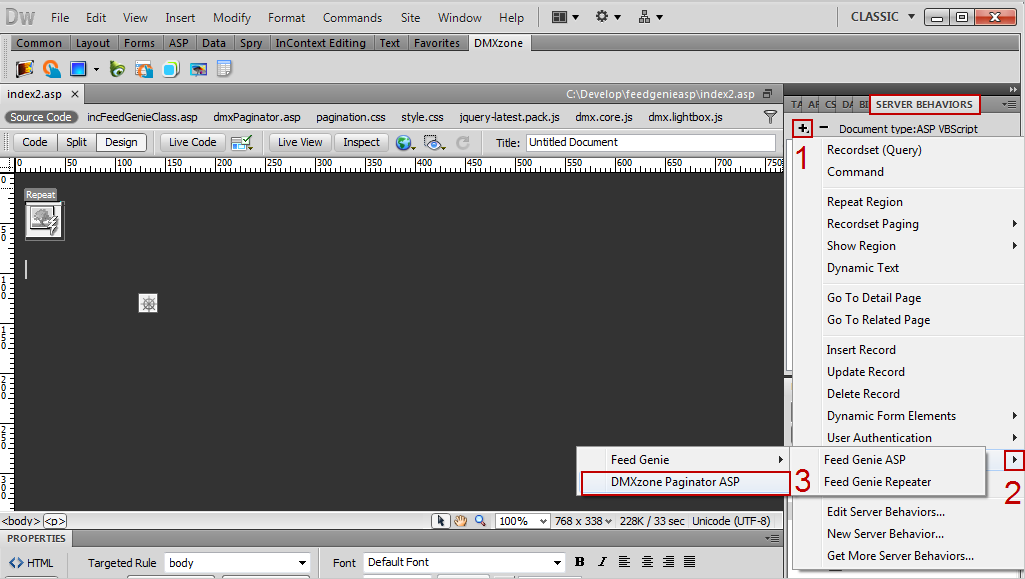Image resolution: width=1025 pixels, height=579 pixels.
Task: Switch to the SERVER BEHAVIORS tab
Action: 924,105
